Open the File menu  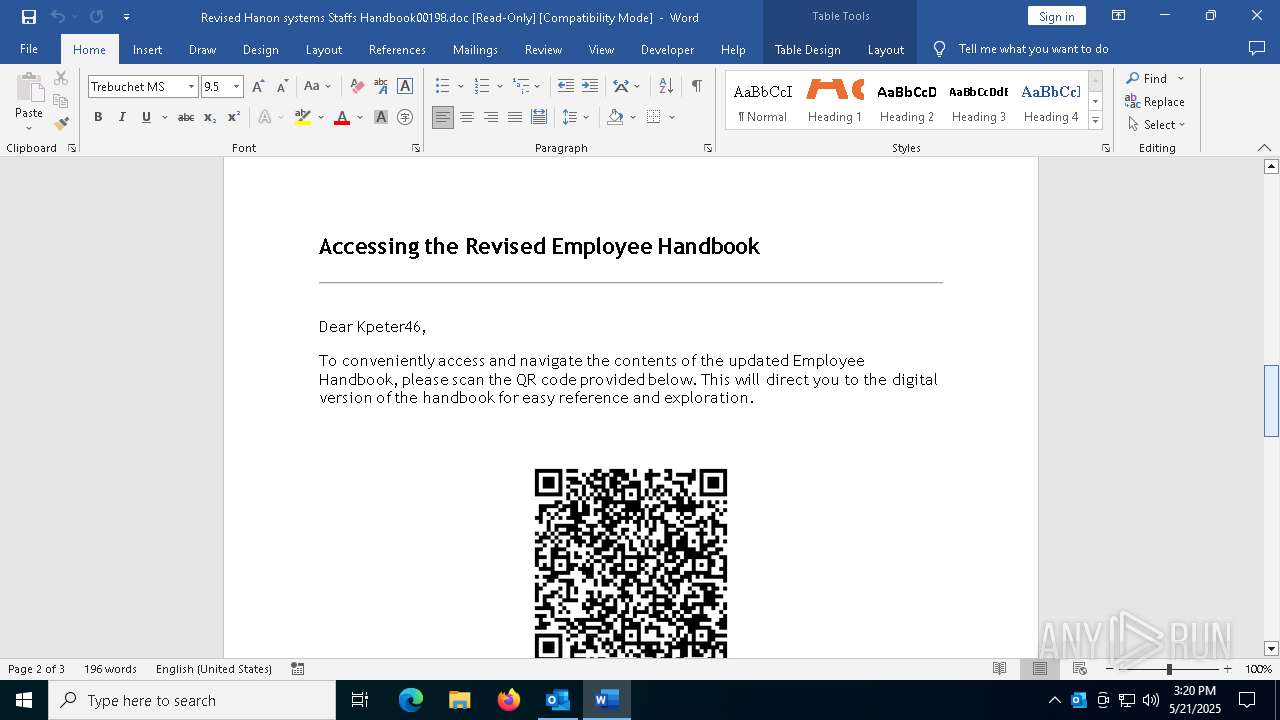pyautogui.click(x=29, y=49)
